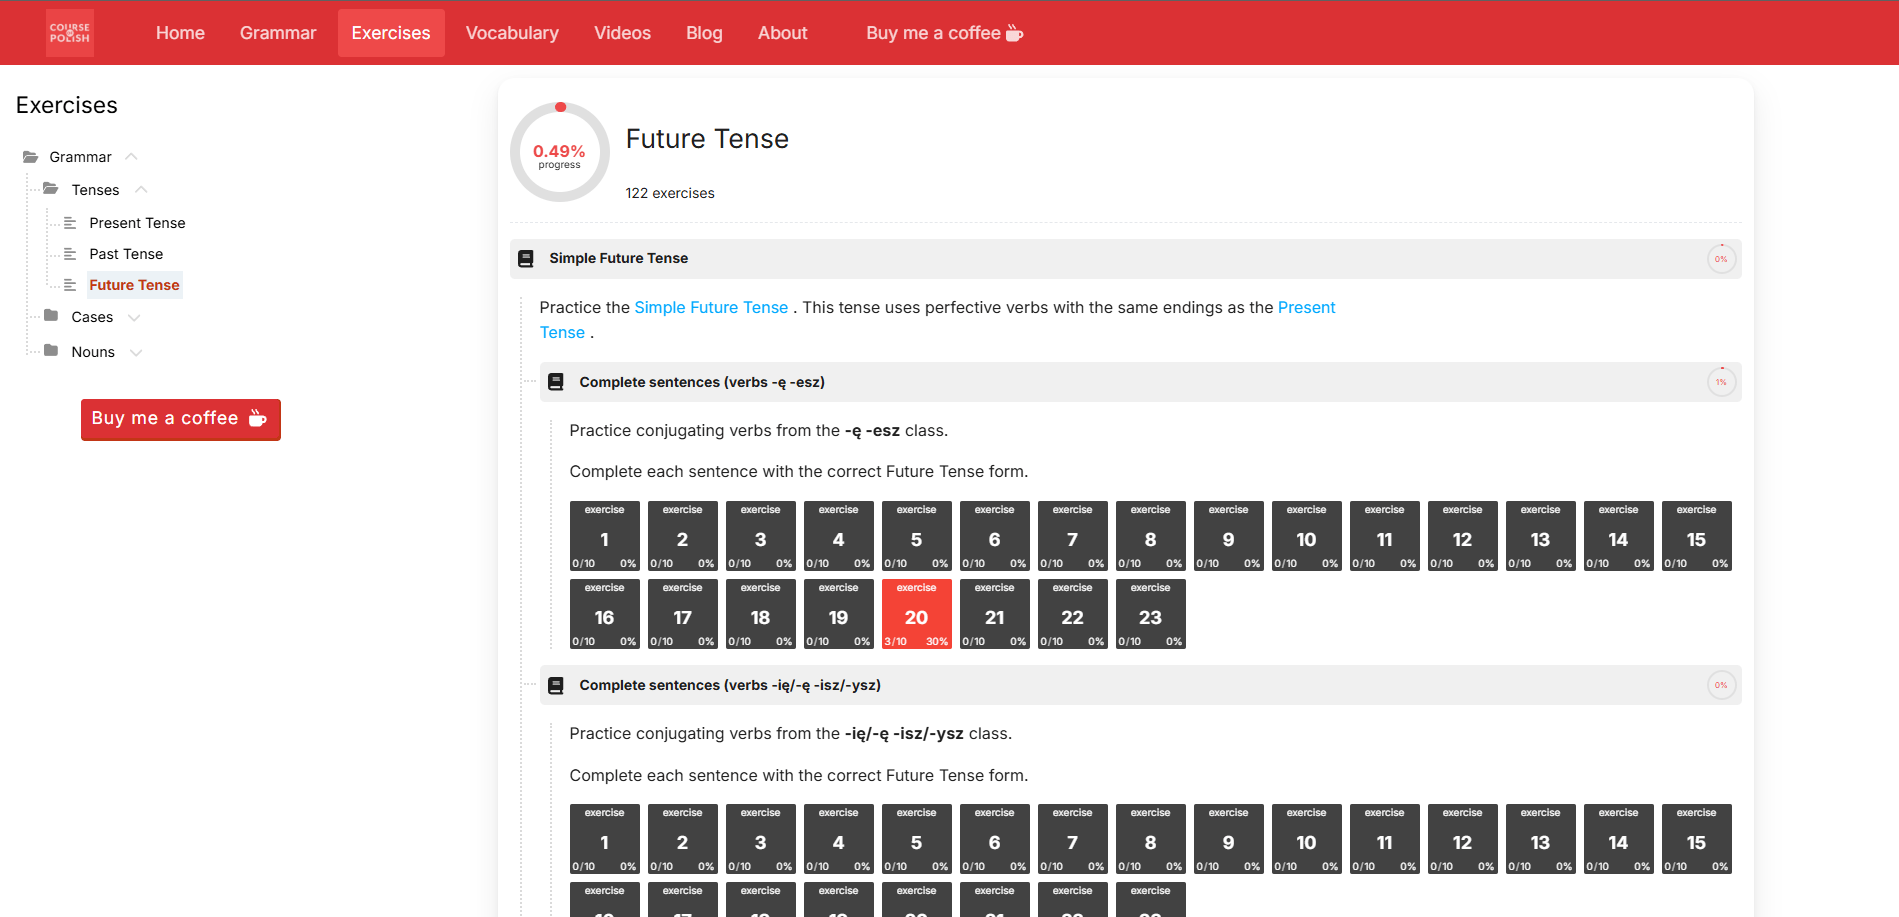Click the 0.49% progress circle

[559, 152]
